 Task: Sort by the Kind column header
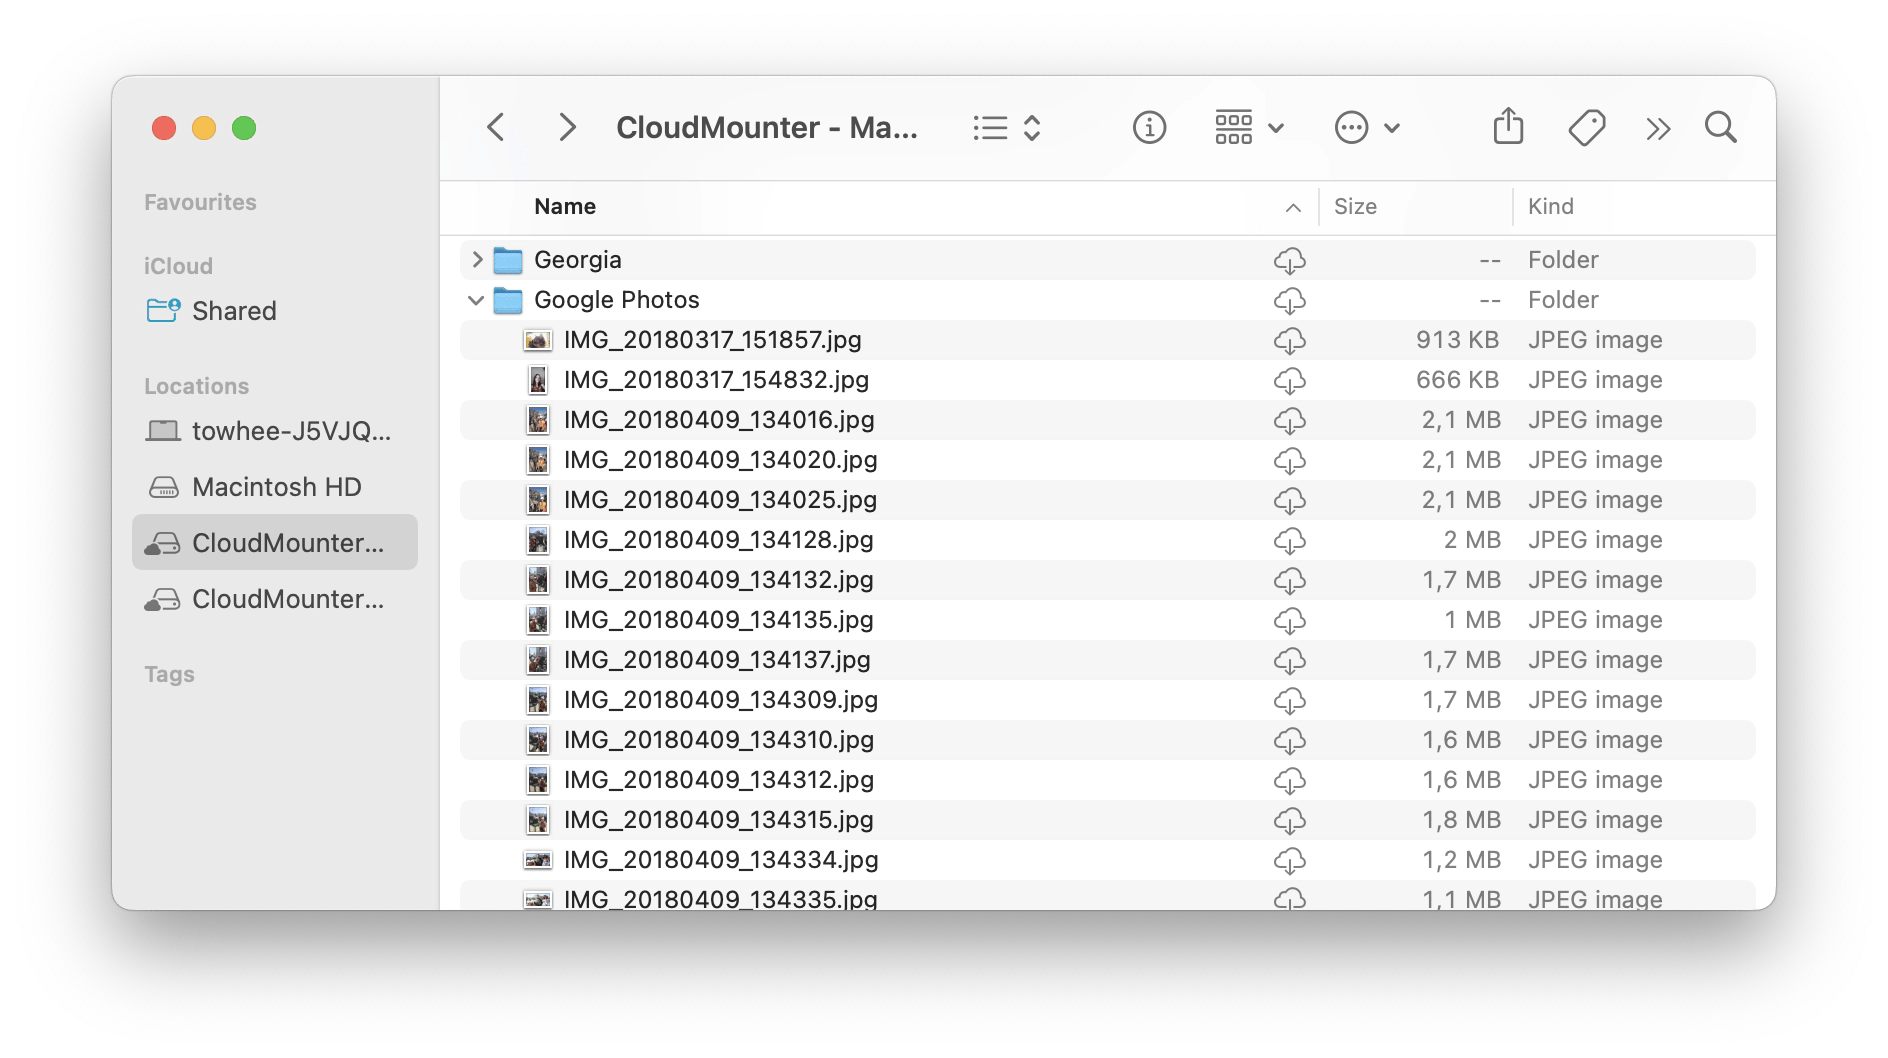(1550, 207)
